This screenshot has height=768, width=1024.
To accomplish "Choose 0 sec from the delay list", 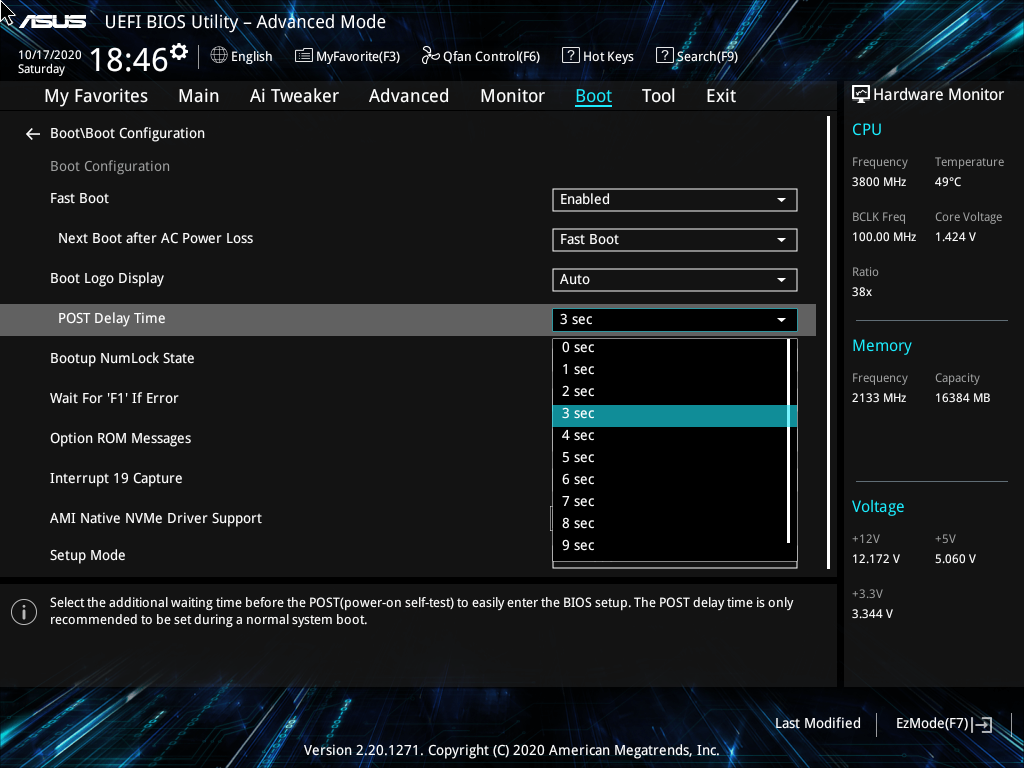I will click(670, 347).
